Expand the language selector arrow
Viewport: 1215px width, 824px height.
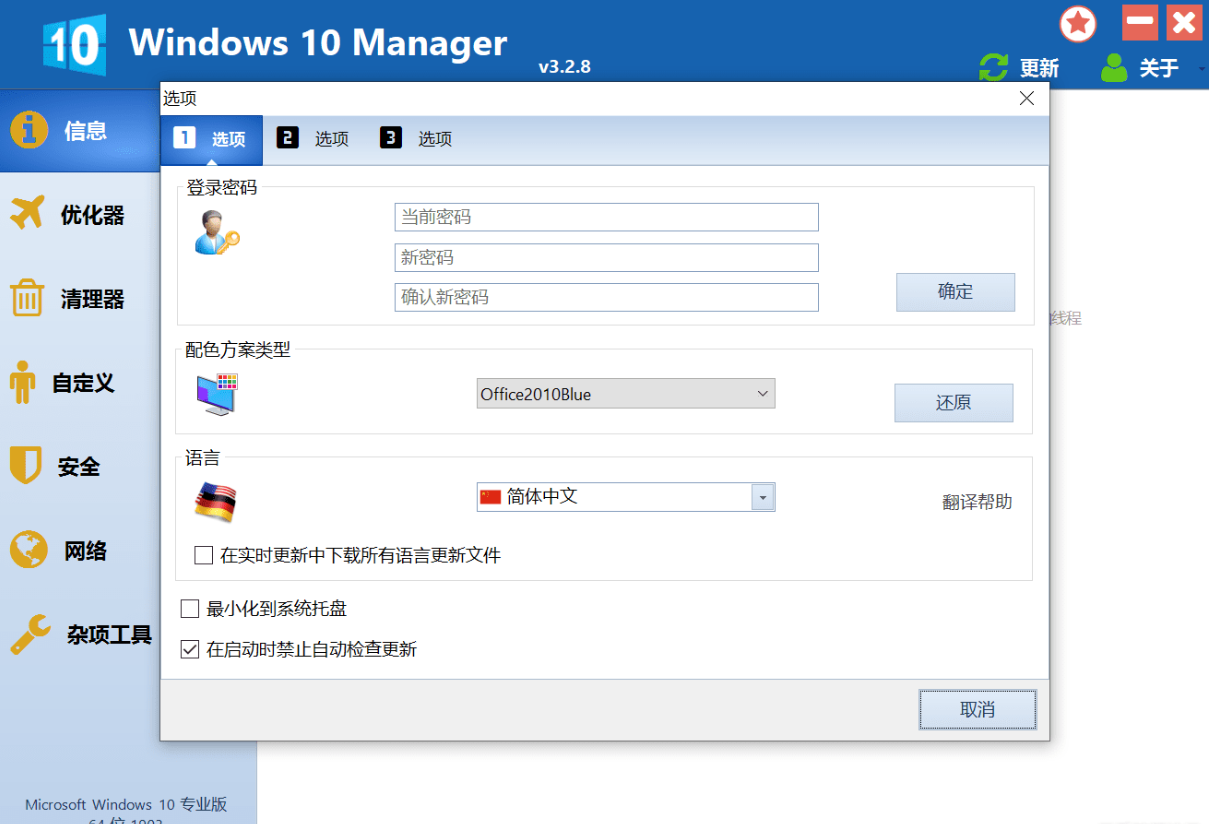point(765,497)
